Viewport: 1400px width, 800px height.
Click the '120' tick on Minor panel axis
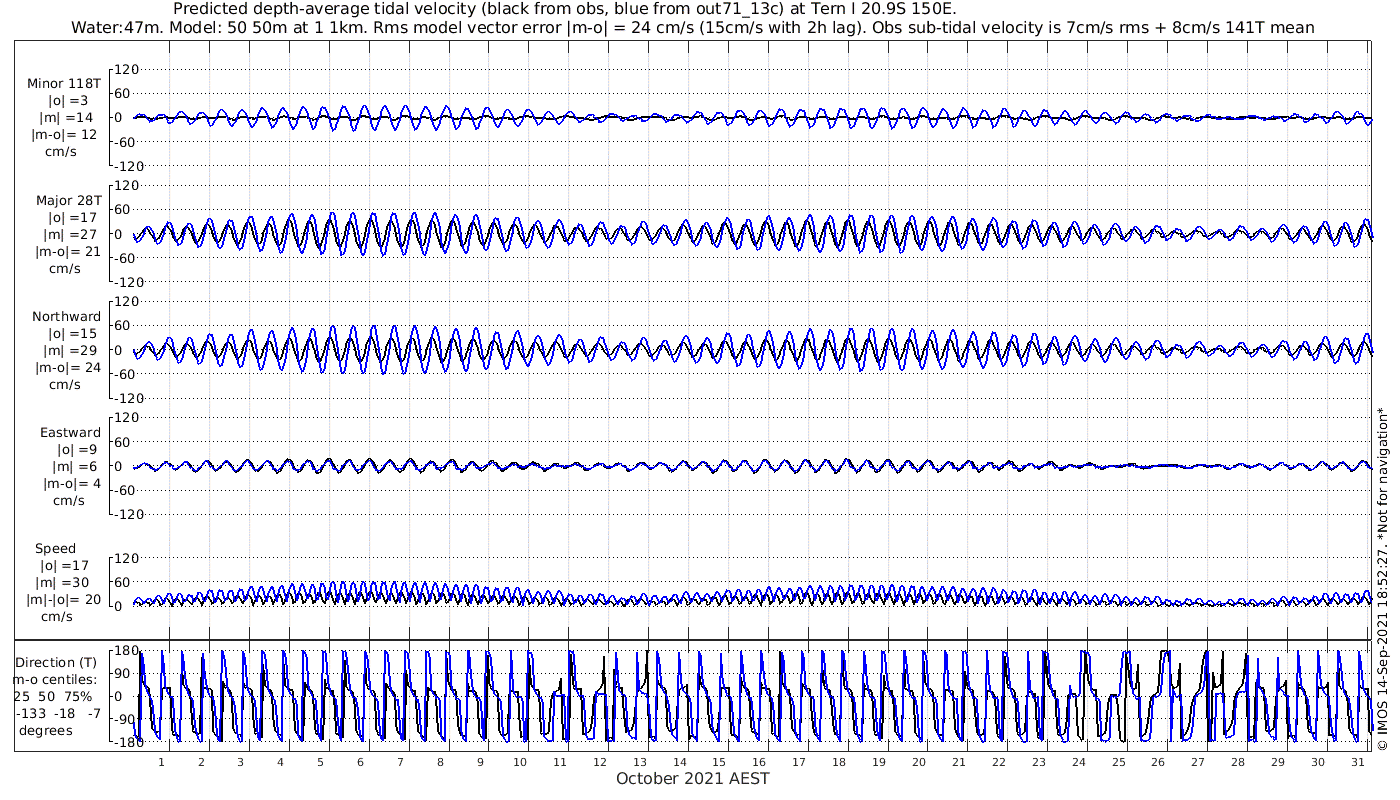pos(124,69)
